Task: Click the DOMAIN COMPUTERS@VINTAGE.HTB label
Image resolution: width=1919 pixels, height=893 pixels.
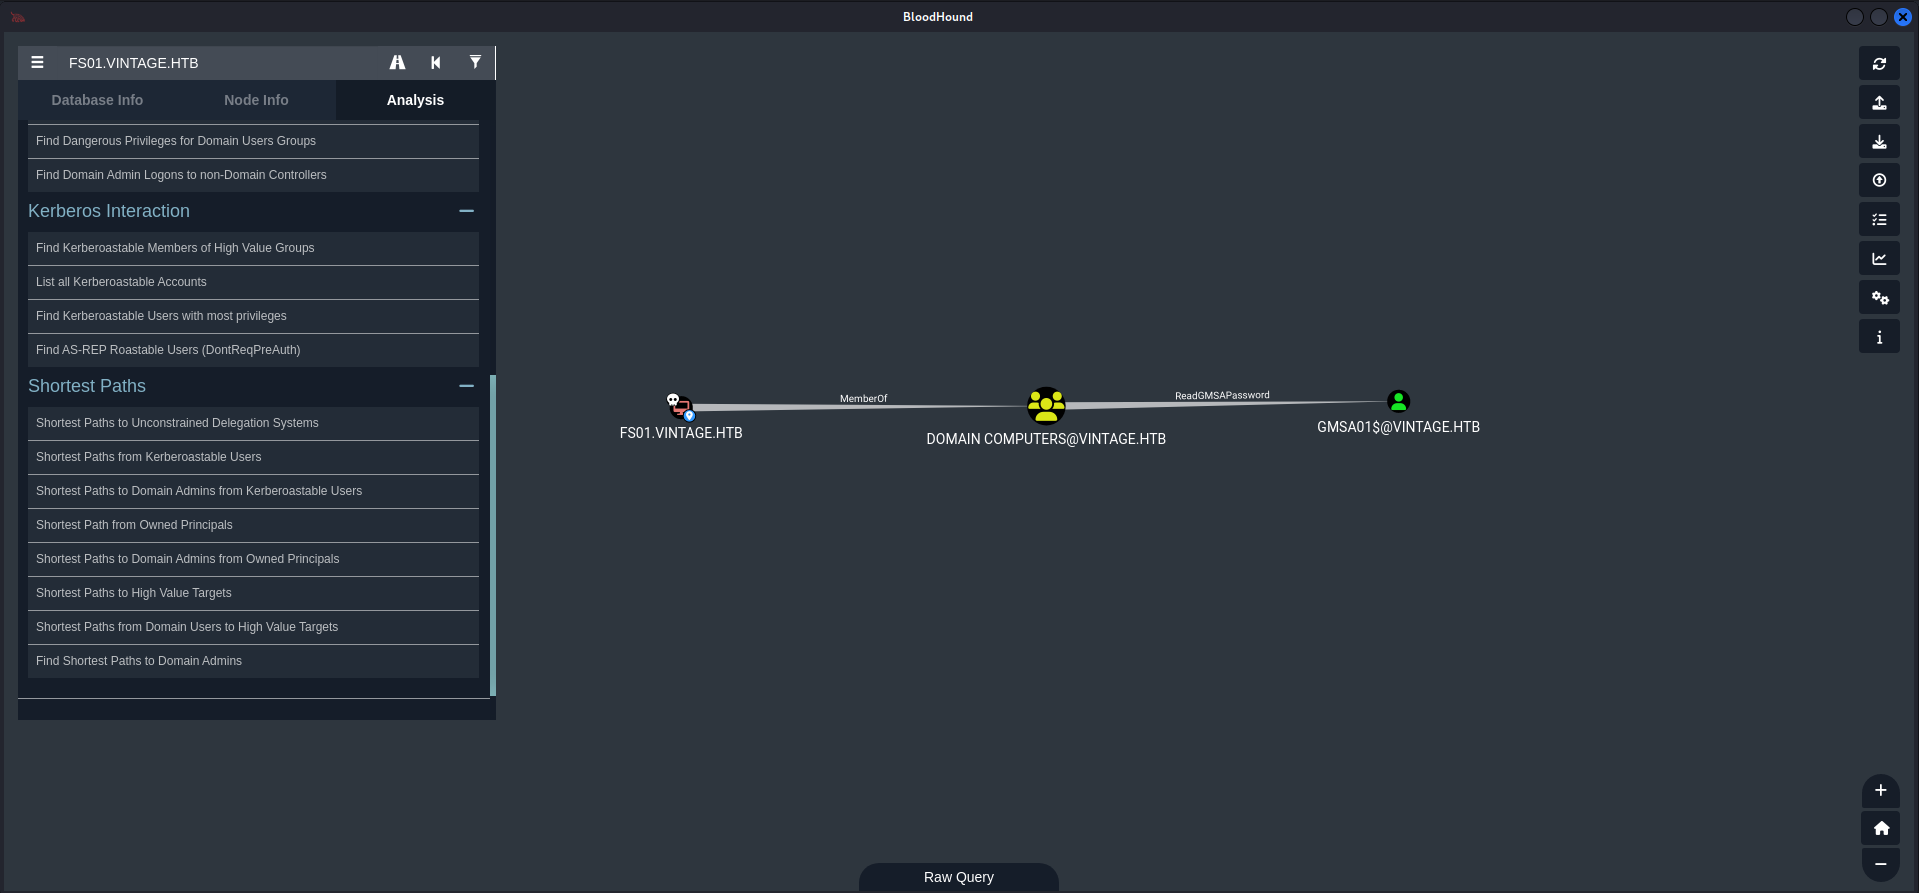Action: (1046, 439)
